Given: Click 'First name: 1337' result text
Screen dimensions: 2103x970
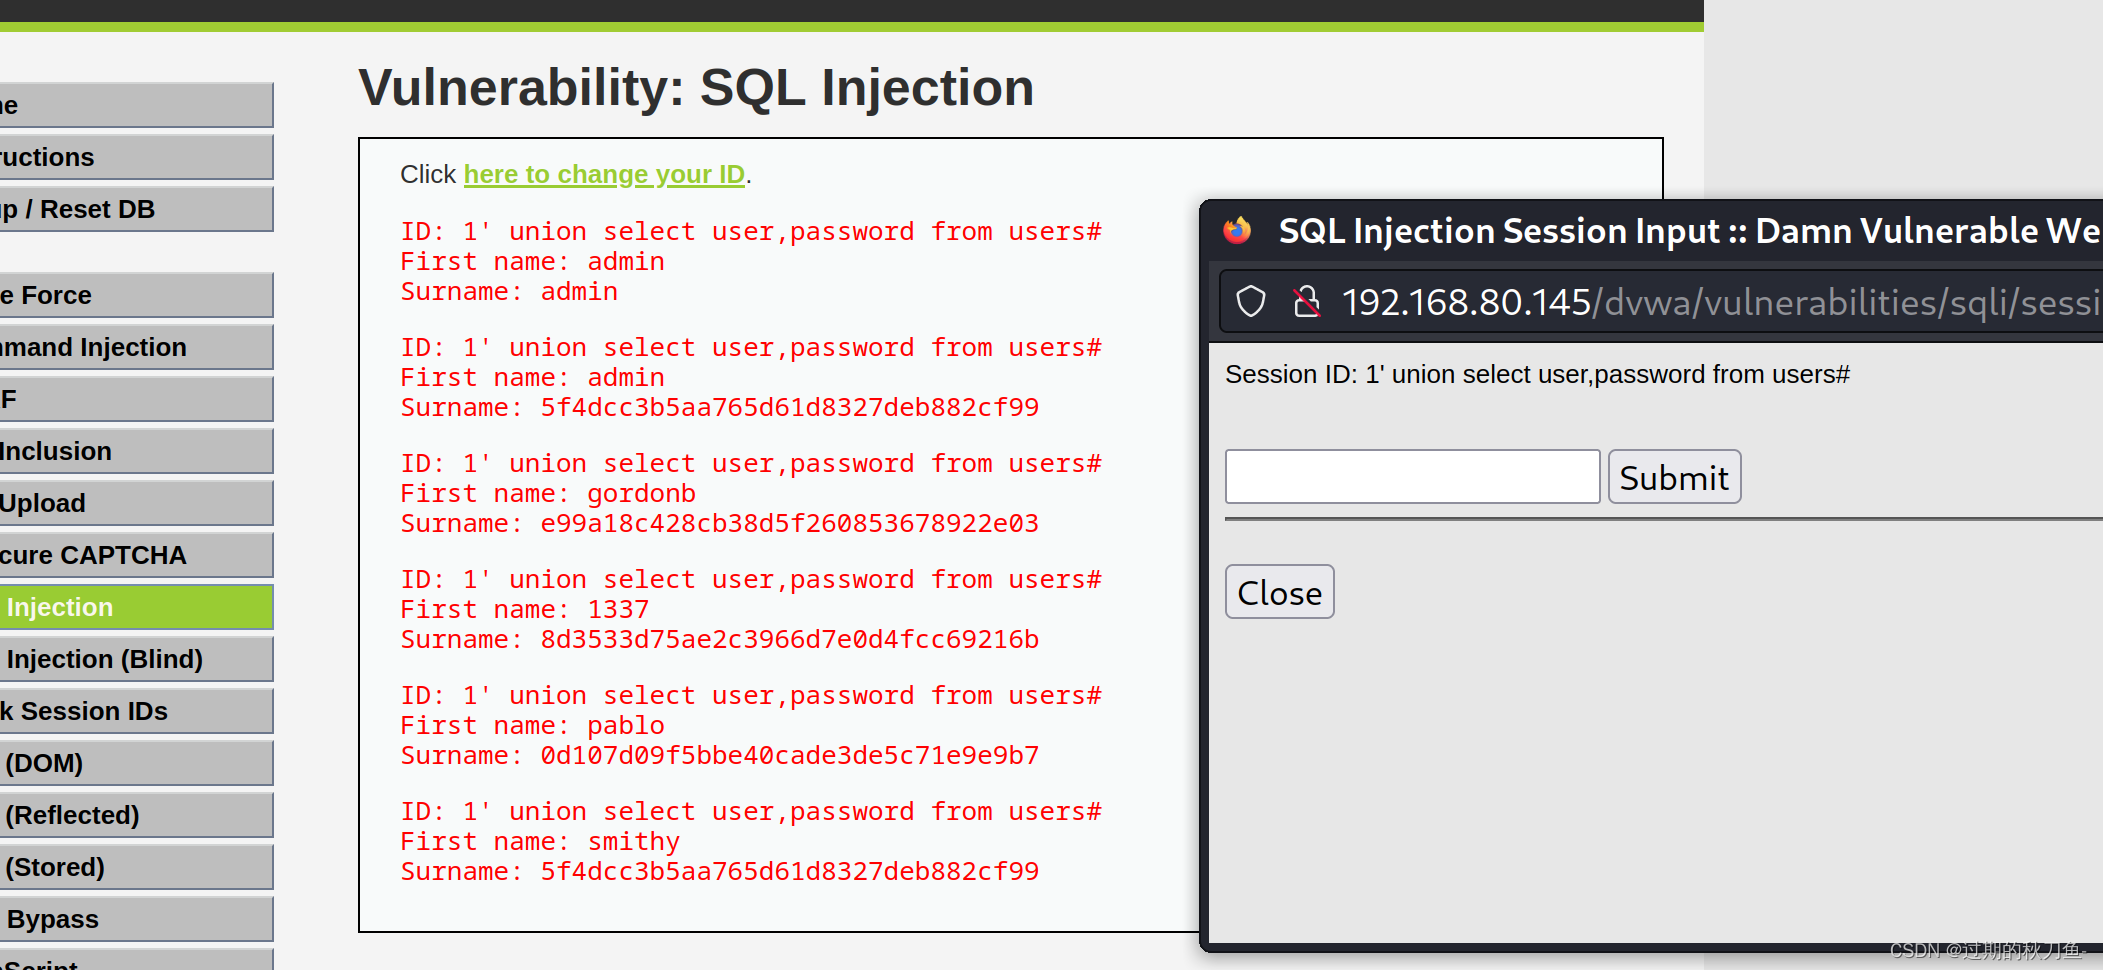Looking at the screenshot, I should click(x=525, y=610).
